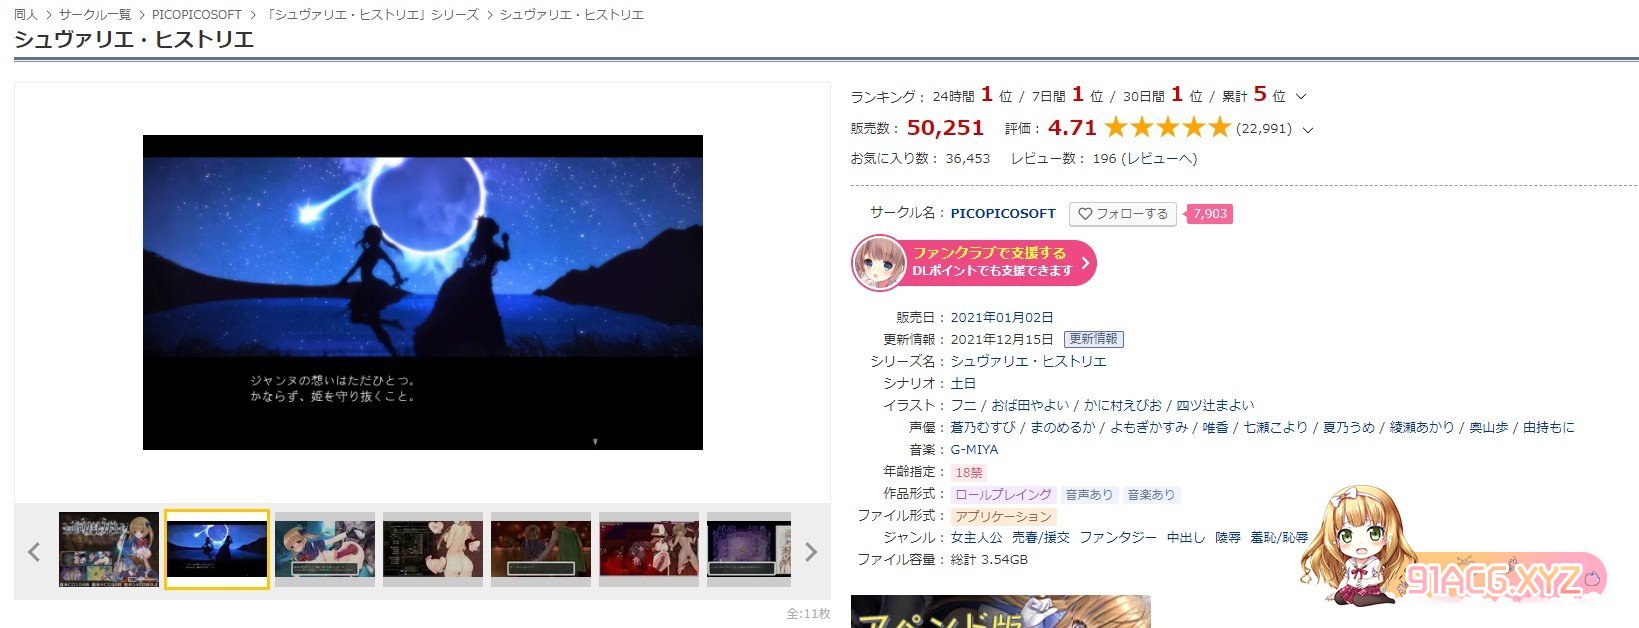Select the sixth gallery thumbnail
The width and height of the screenshot is (1639, 628).
click(649, 549)
